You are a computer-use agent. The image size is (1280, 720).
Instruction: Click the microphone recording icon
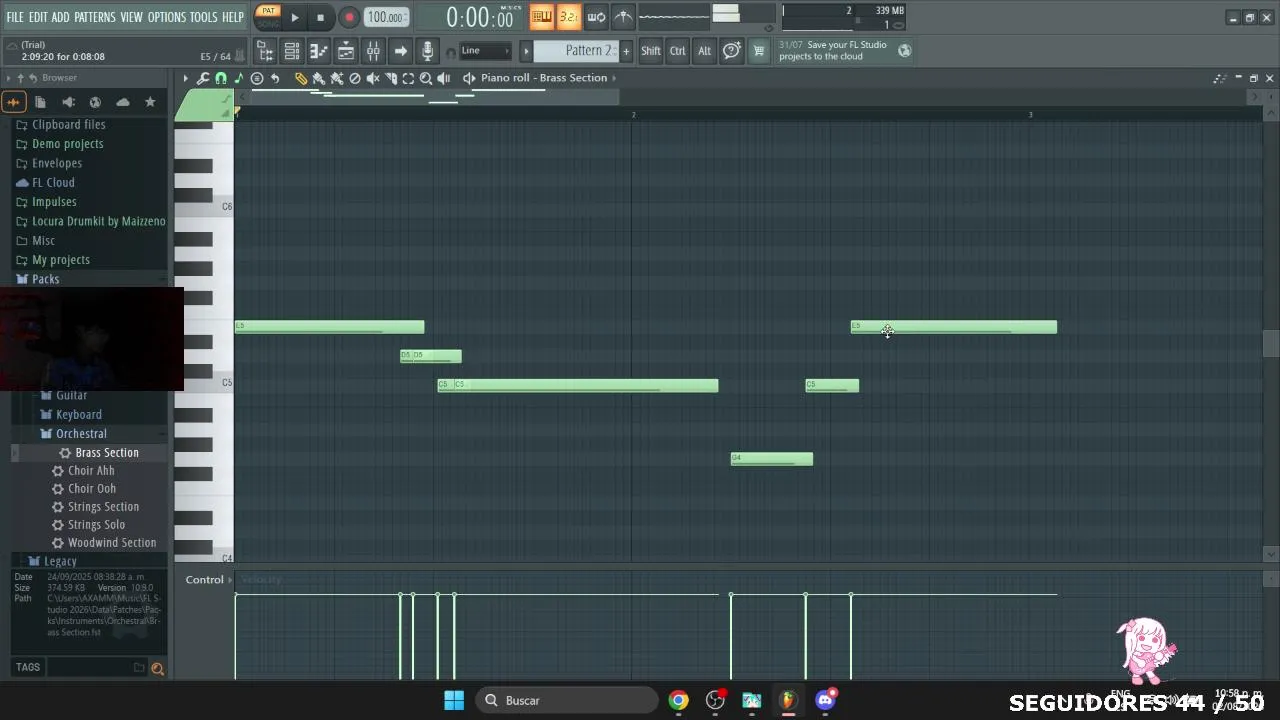(x=427, y=51)
